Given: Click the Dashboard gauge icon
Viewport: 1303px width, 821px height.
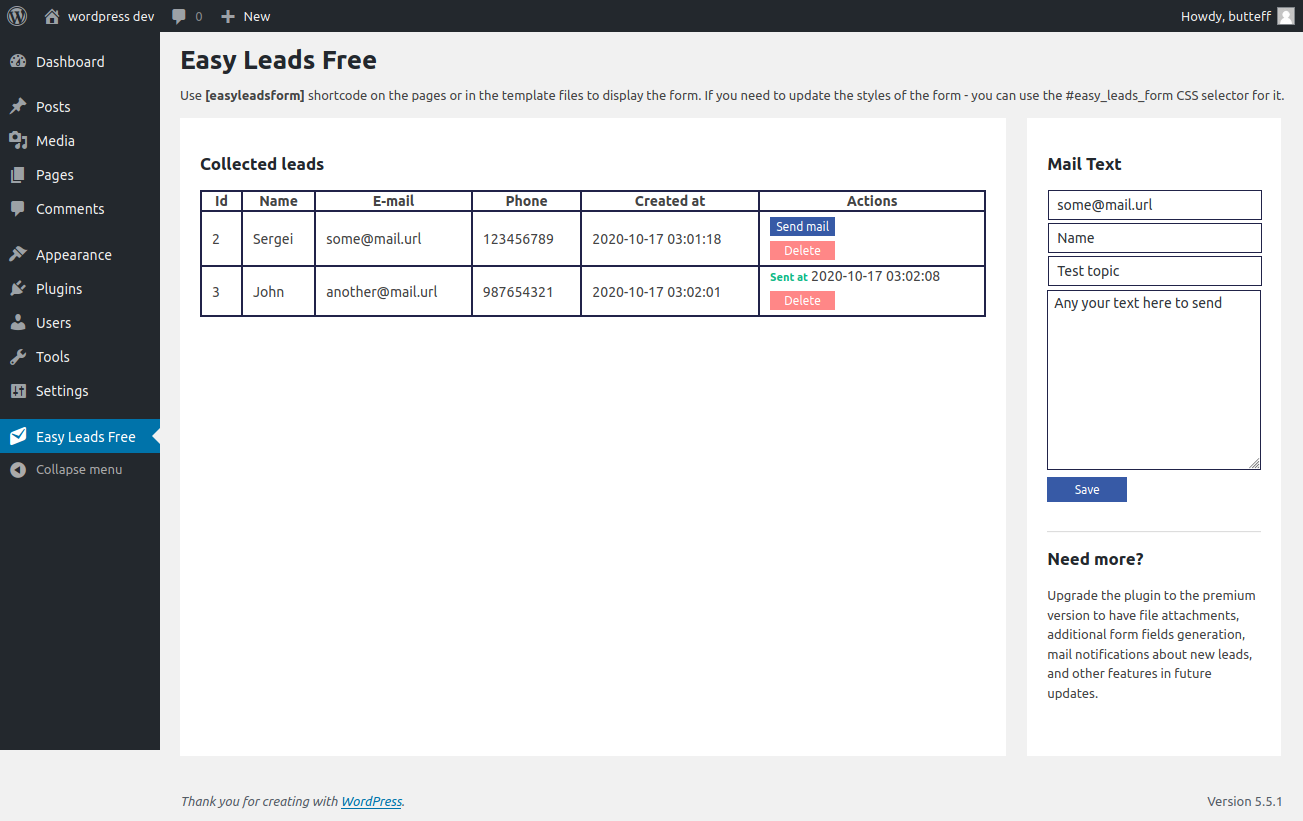Looking at the screenshot, I should (18, 62).
